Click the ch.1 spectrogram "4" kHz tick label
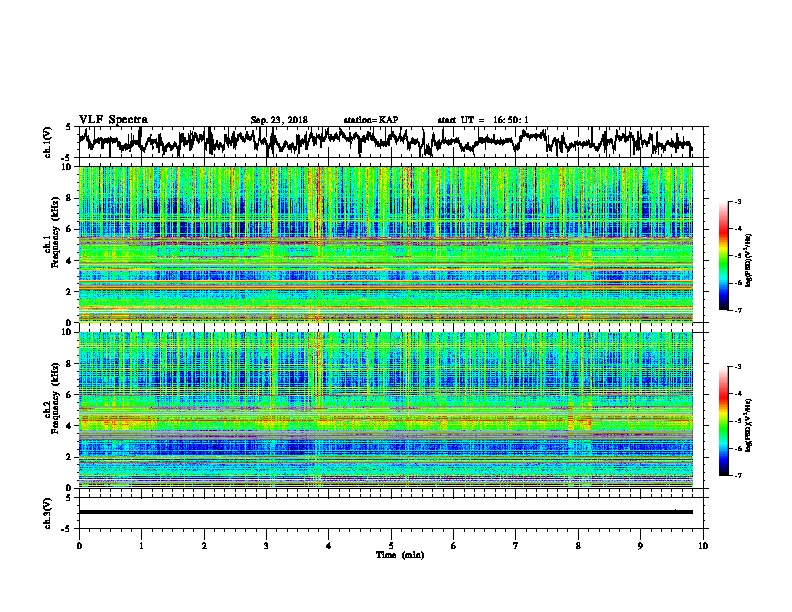The height and width of the screenshot is (612, 792). coord(69,261)
